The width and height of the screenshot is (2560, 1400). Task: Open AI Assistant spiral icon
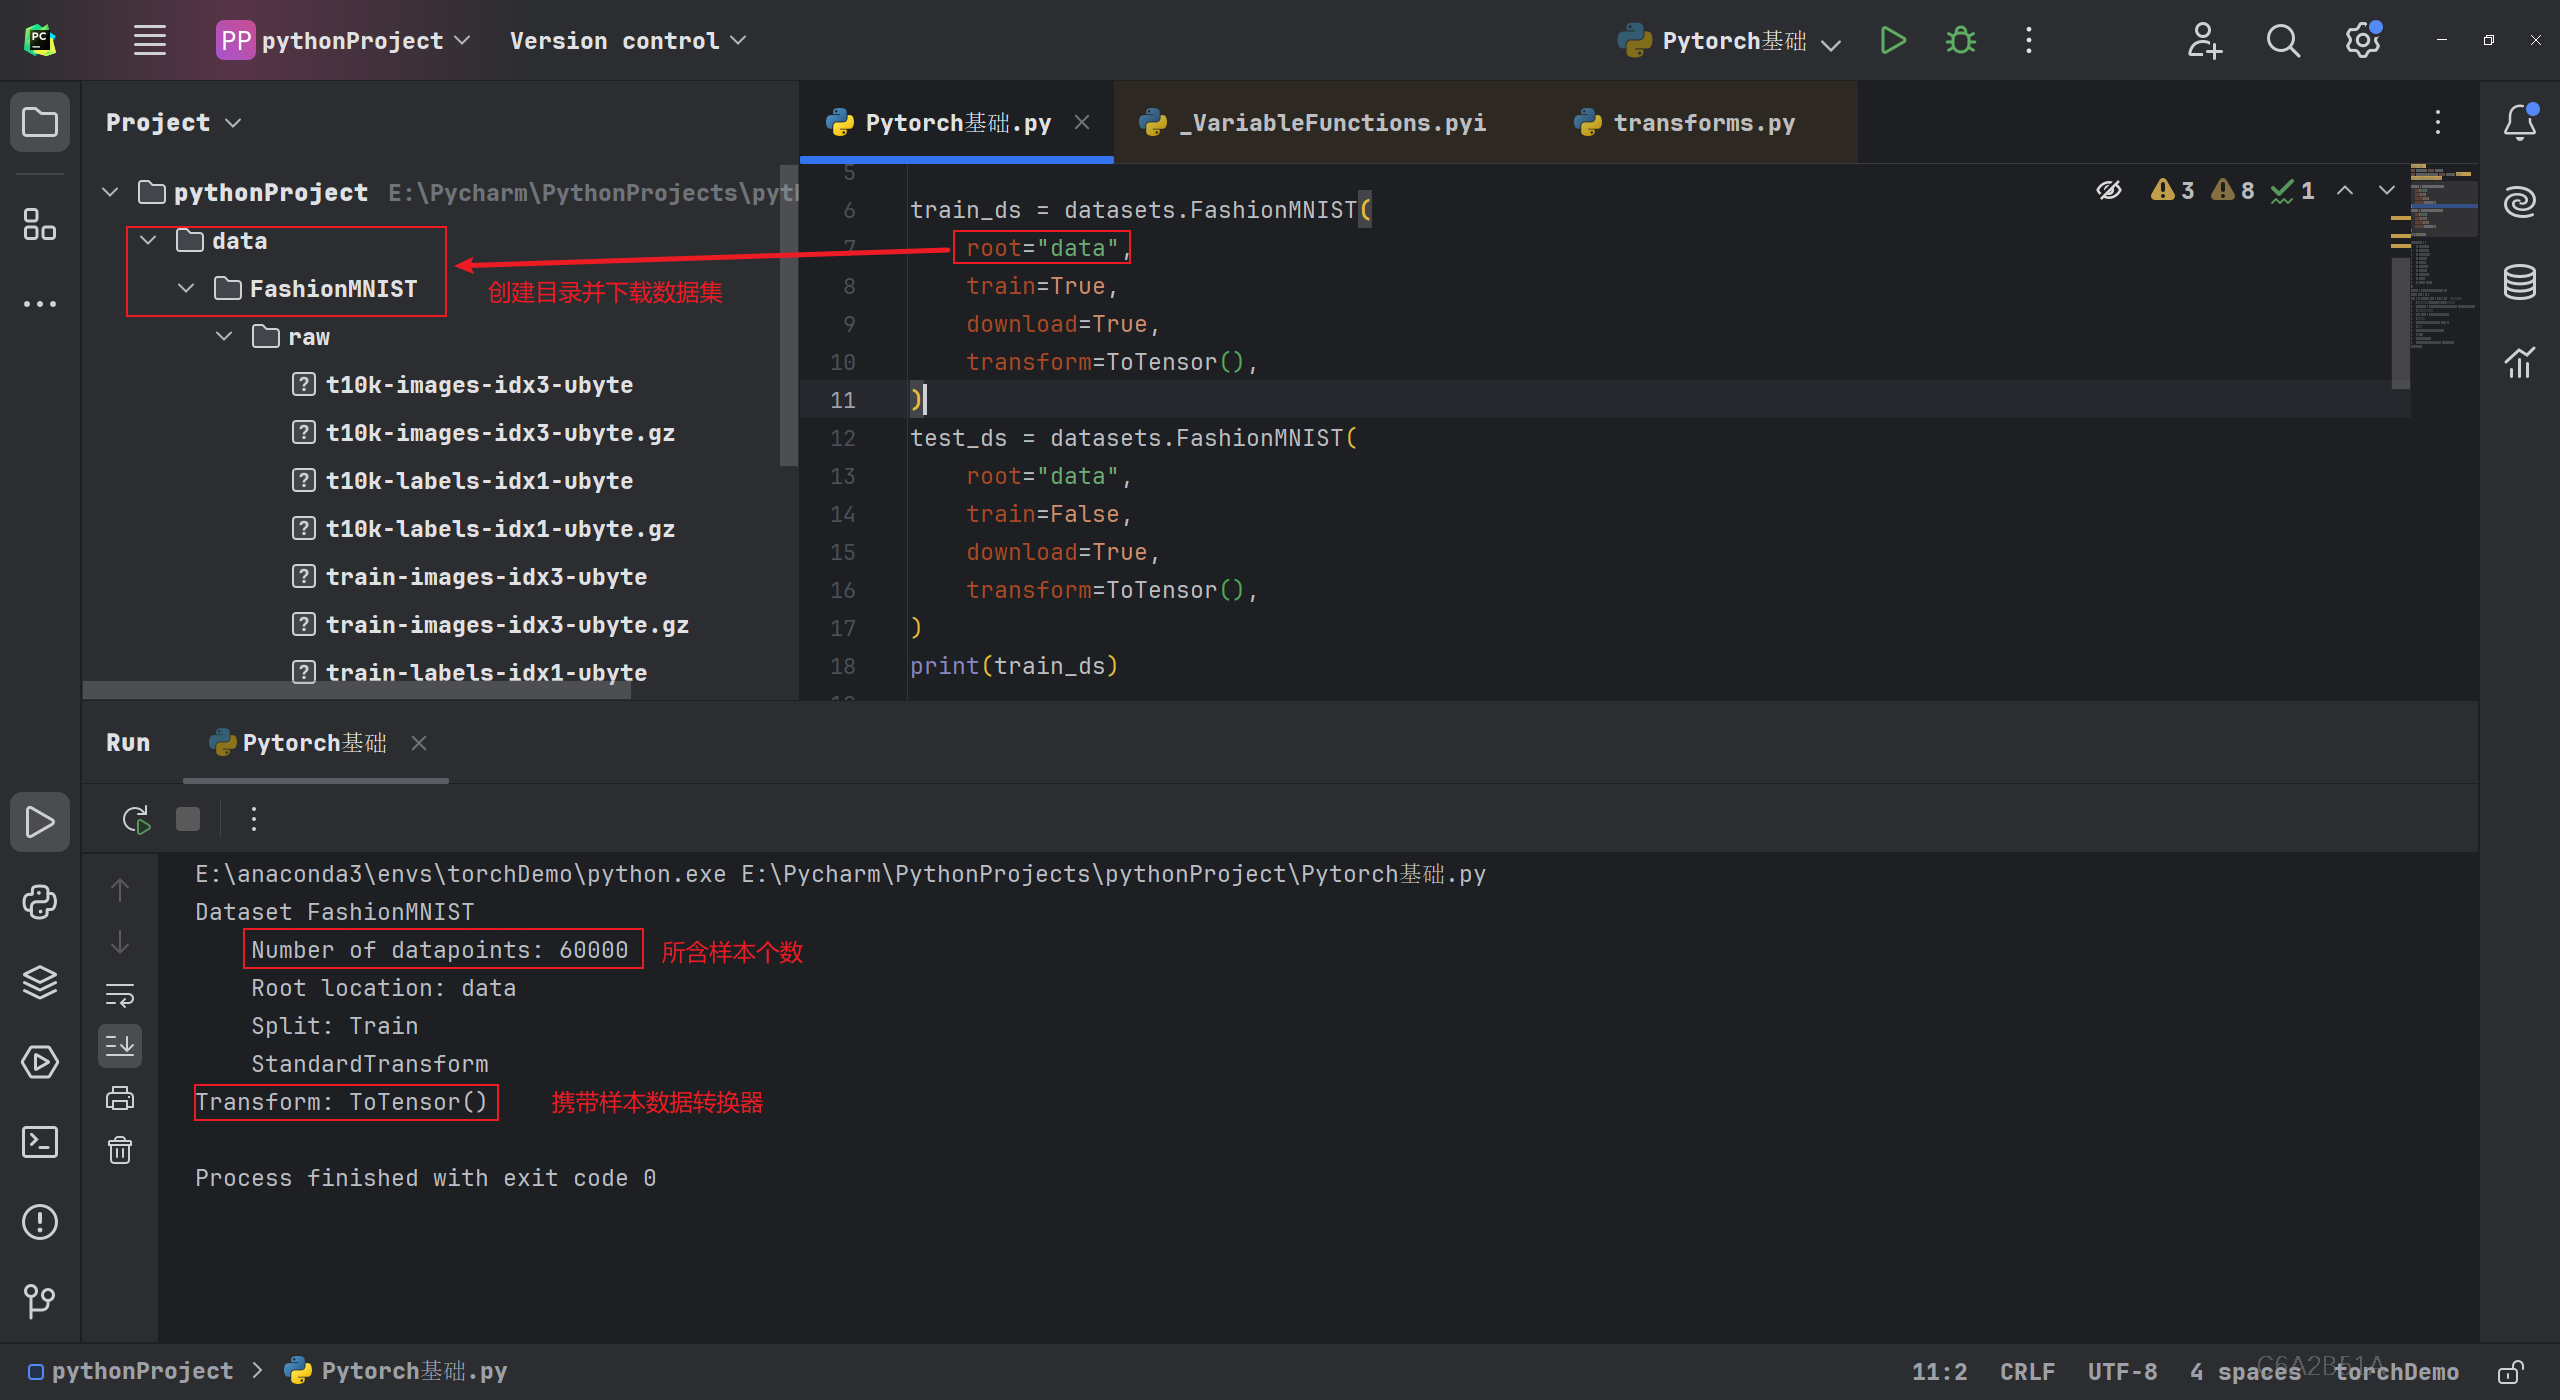[x=2519, y=202]
